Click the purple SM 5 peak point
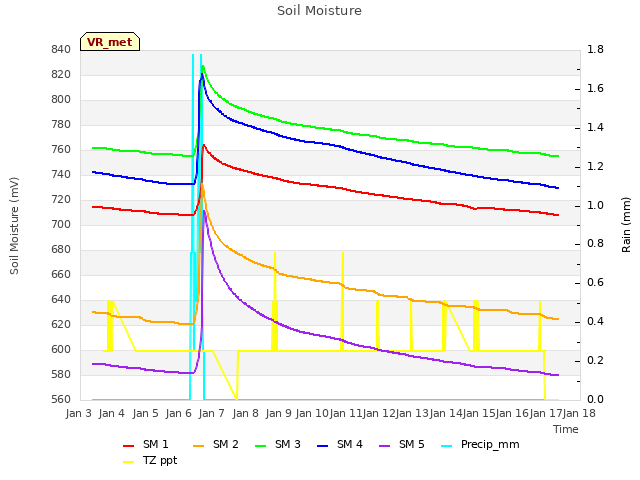 pos(204,211)
